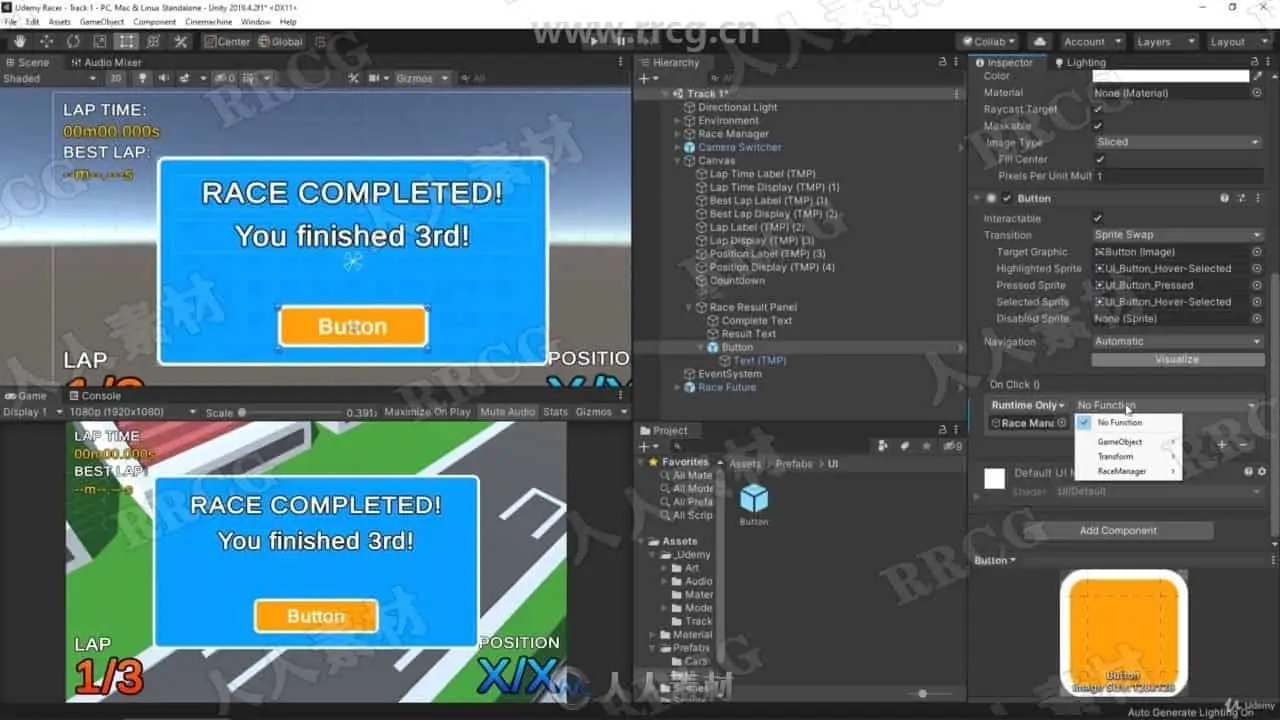Collapse Race Result Panel in Hierarchy
The image size is (1280, 720).
coord(689,307)
